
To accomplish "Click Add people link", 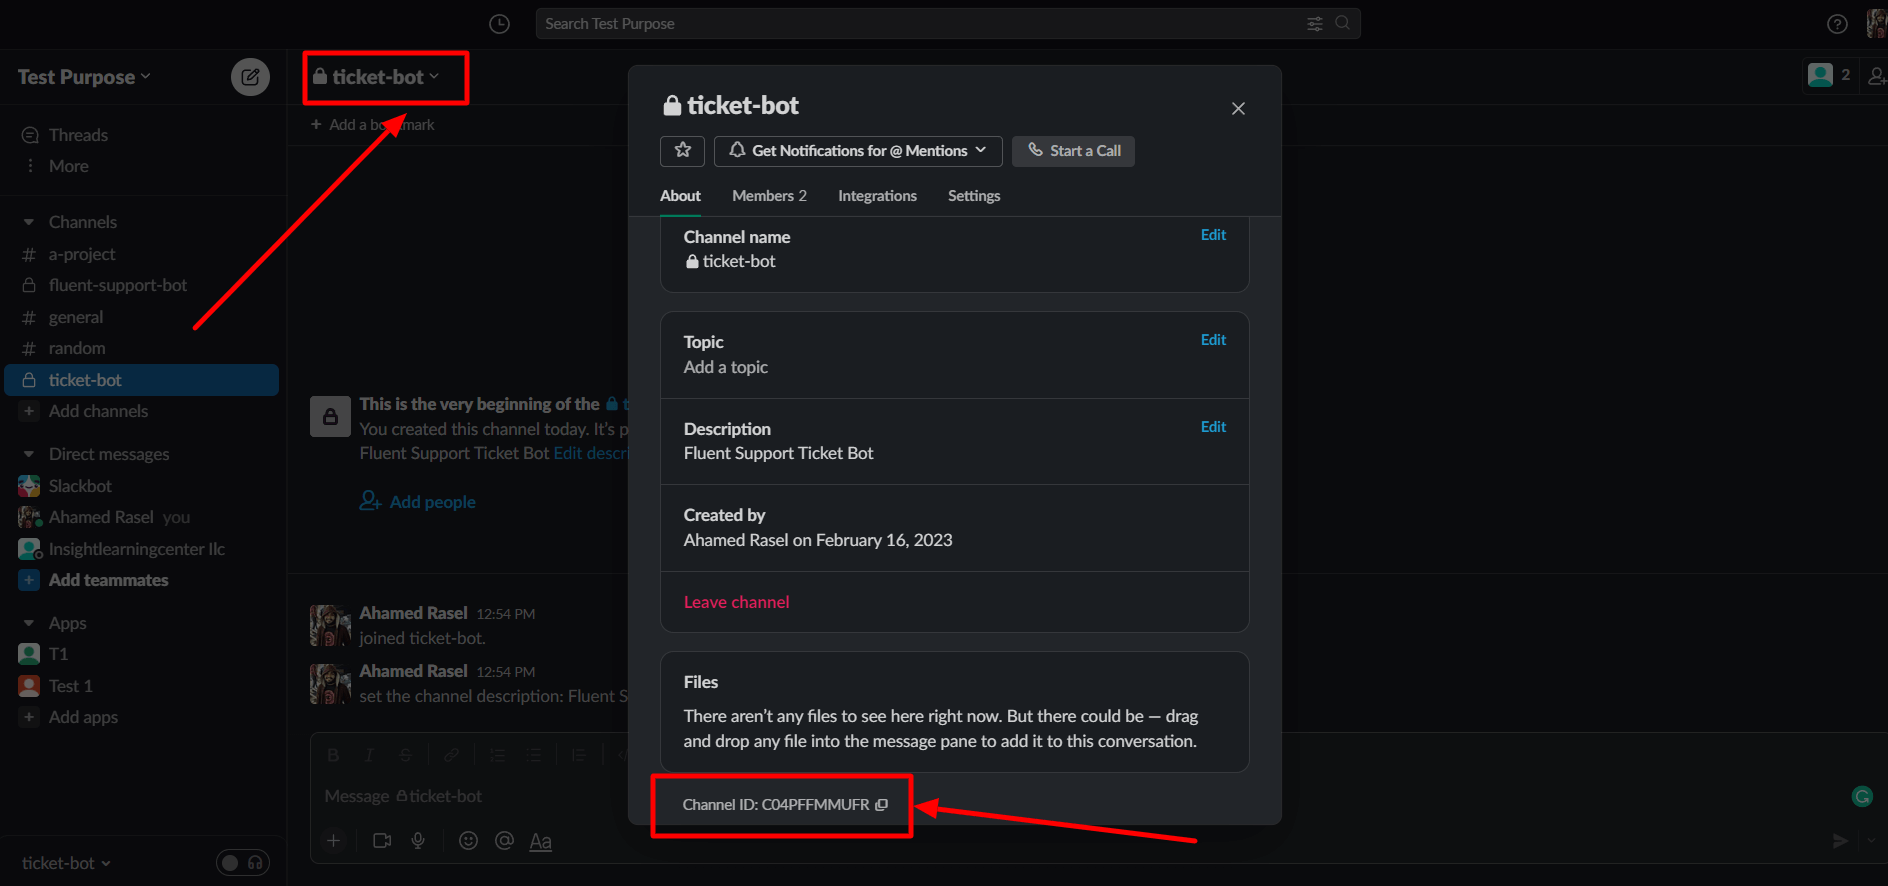I will click(x=418, y=502).
